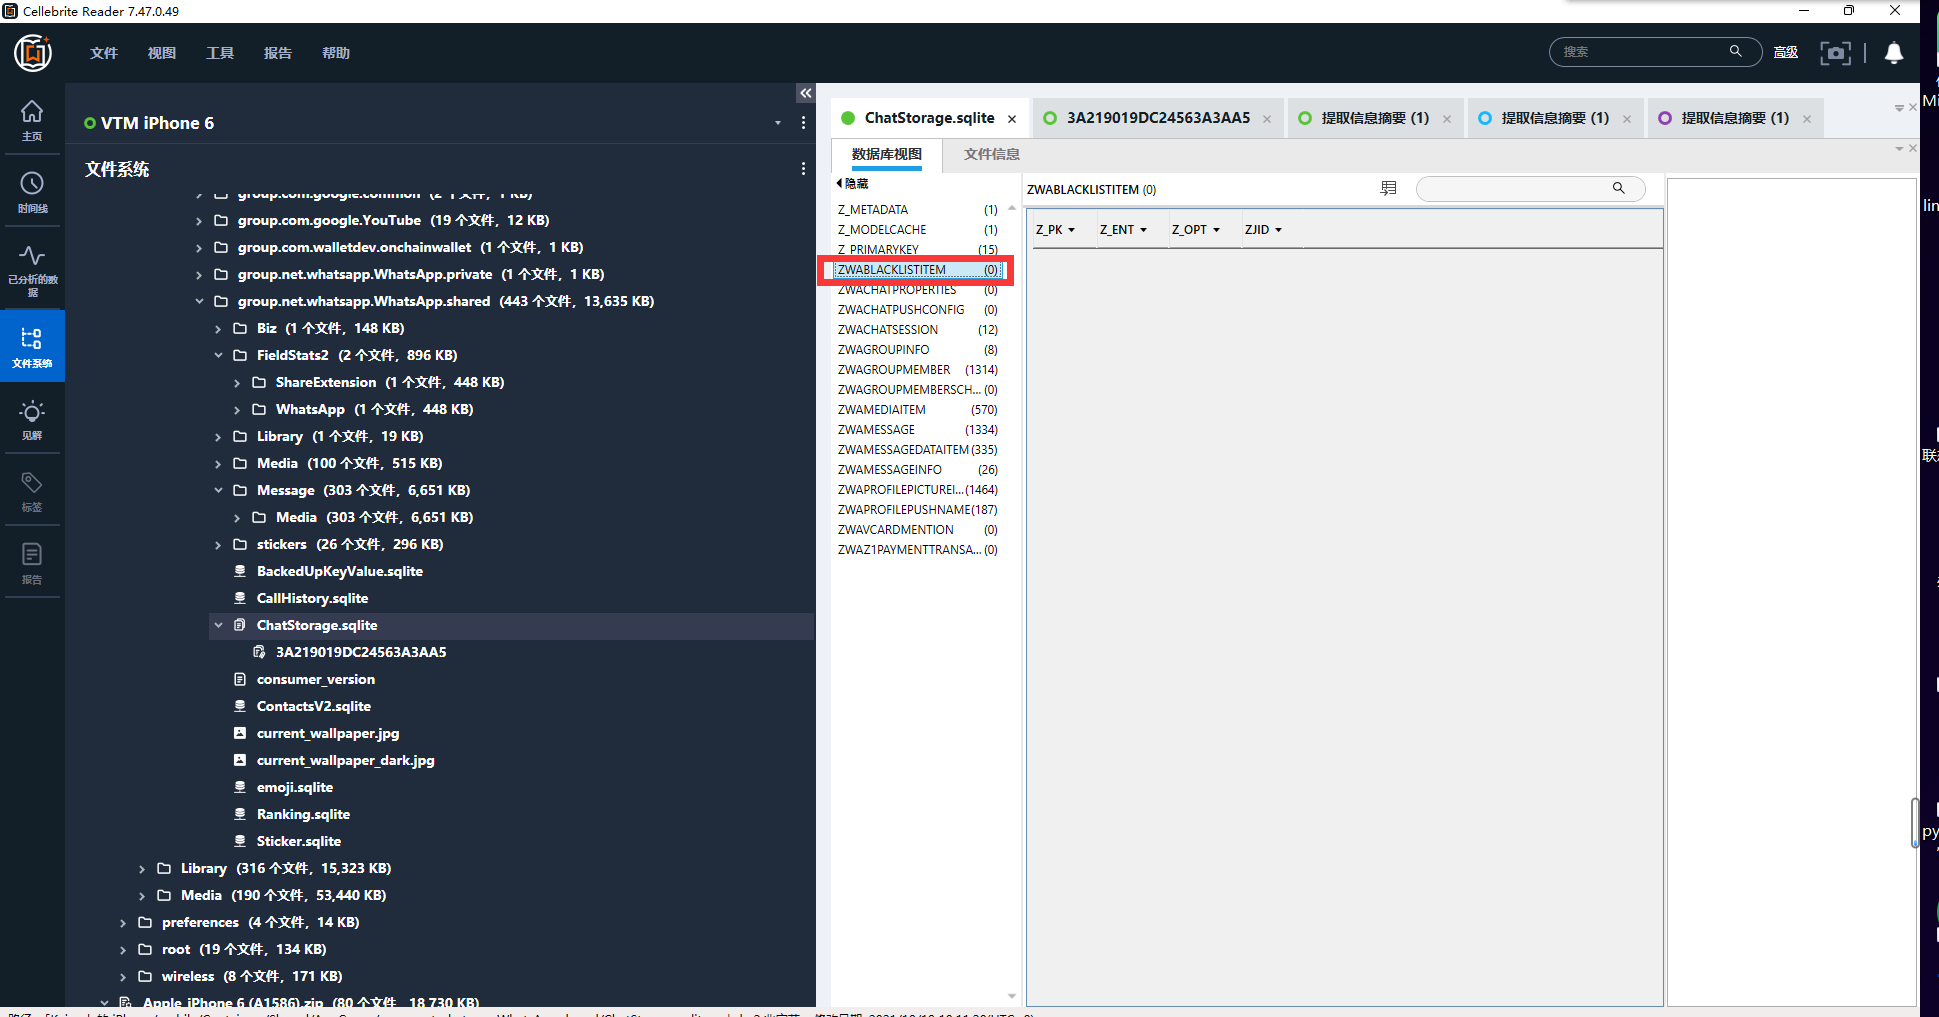Open the 文件 menu
1939x1017 pixels.
pyautogui.click(x=104, y=53)
